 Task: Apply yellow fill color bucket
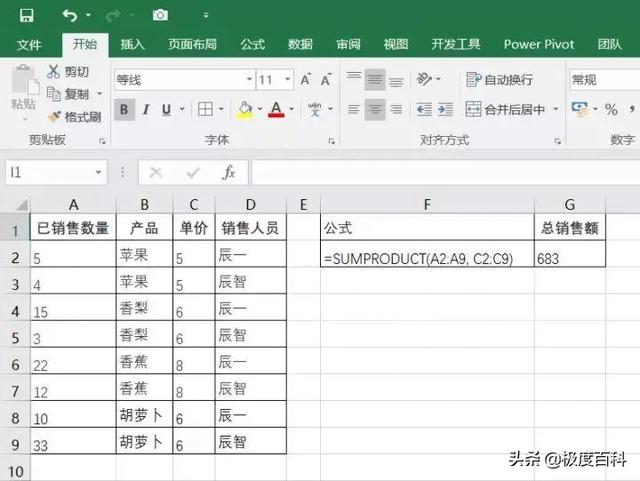244,109
